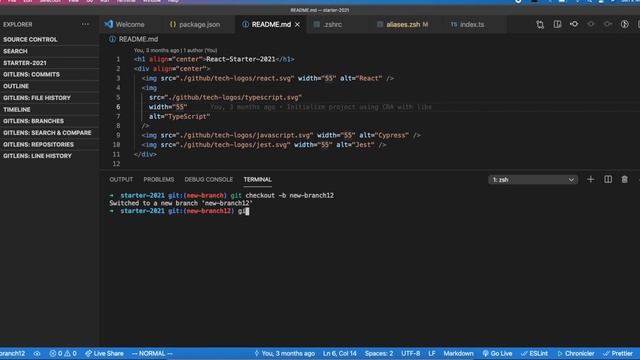The width and height of the screenshot is (640, 360).
Task: Click line 5 with typescript.svg src
Action: pyautogui.click(x=225, y=98)
